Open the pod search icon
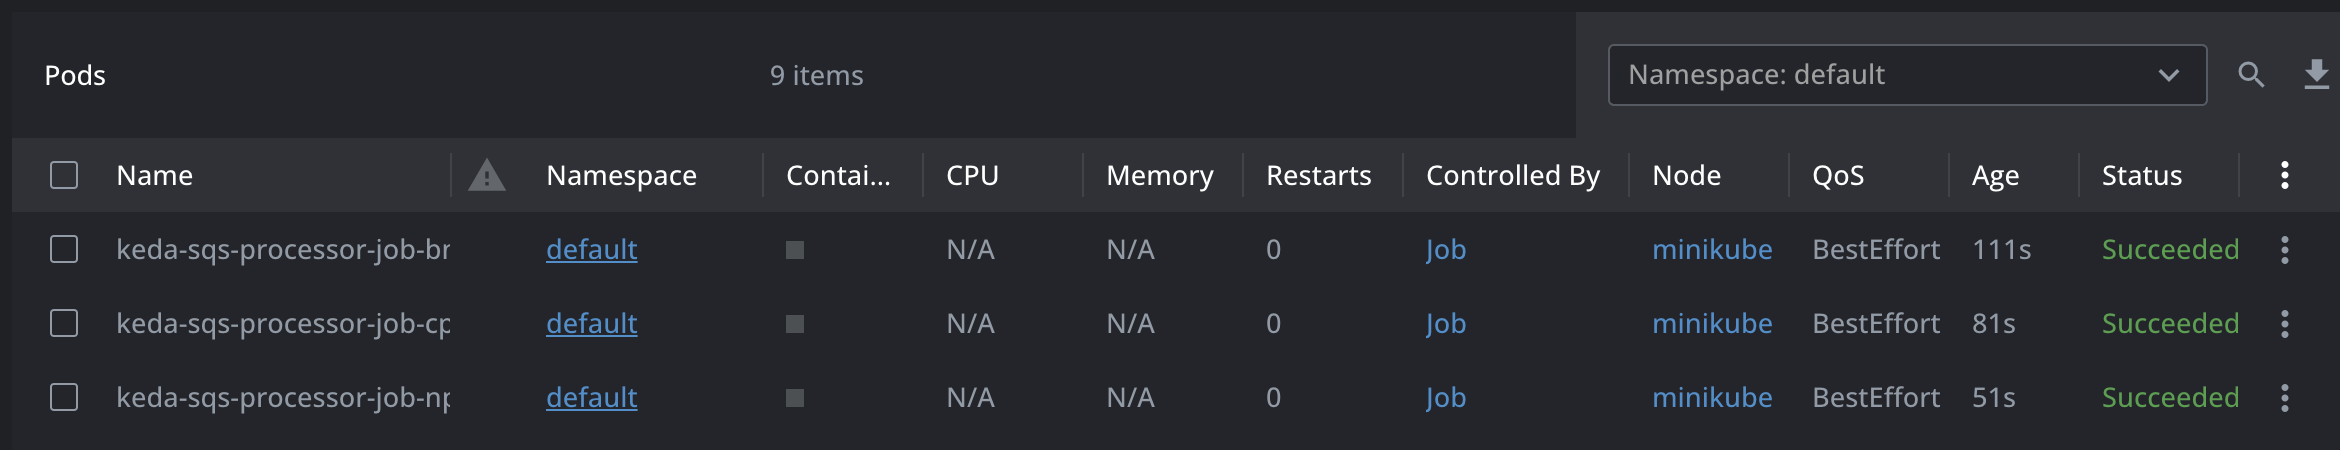 tap(2251, 75)
